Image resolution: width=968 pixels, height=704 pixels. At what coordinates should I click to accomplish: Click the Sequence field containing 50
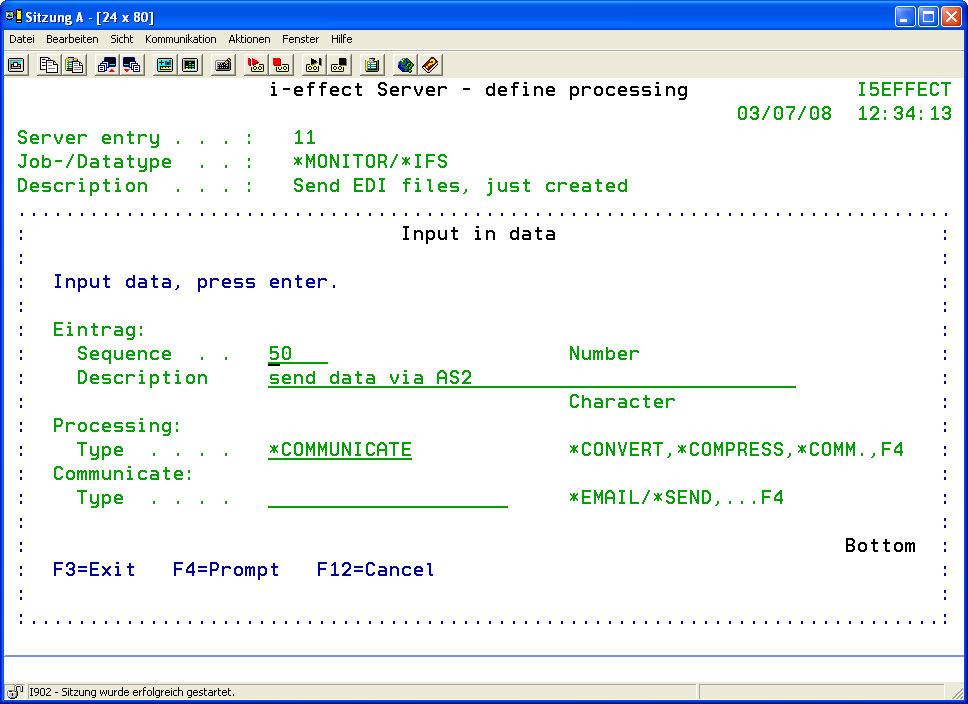click(297, 354)
